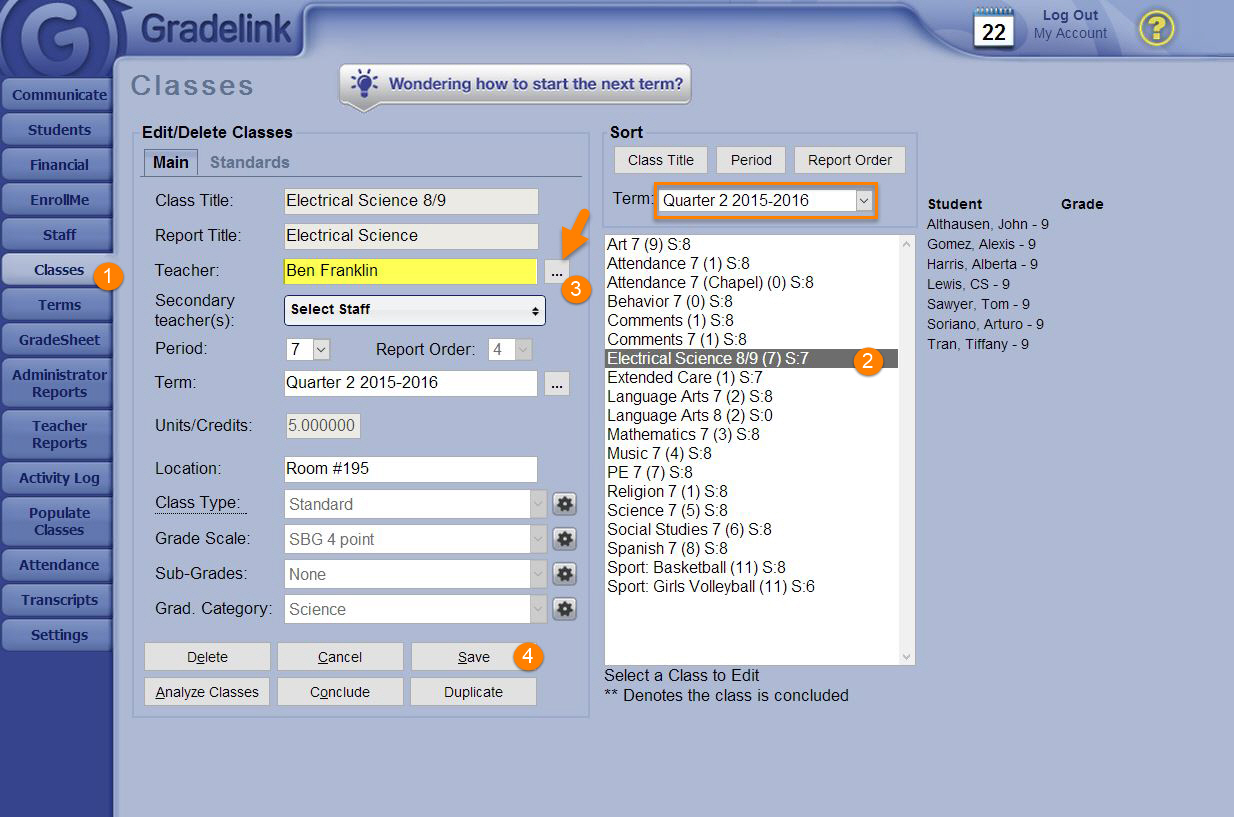
Task: Open My Account link
Action: (x=1070, y=33)
